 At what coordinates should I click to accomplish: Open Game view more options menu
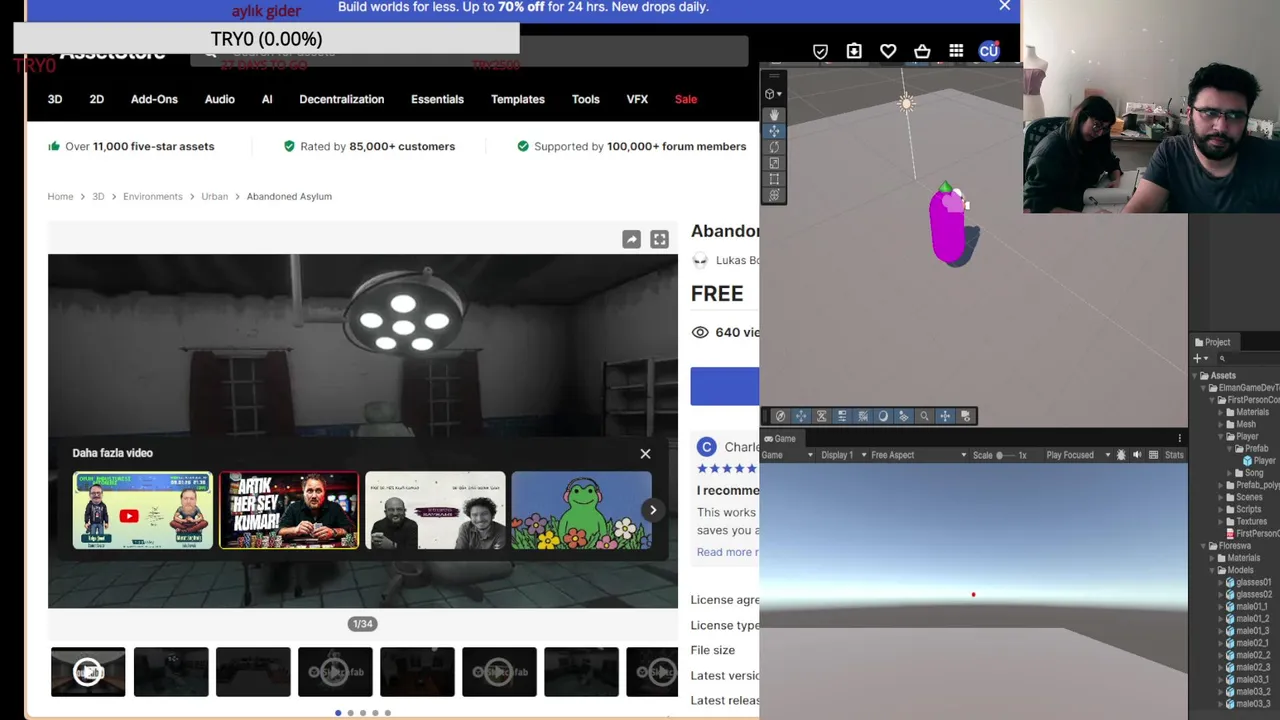point(1179,438)
